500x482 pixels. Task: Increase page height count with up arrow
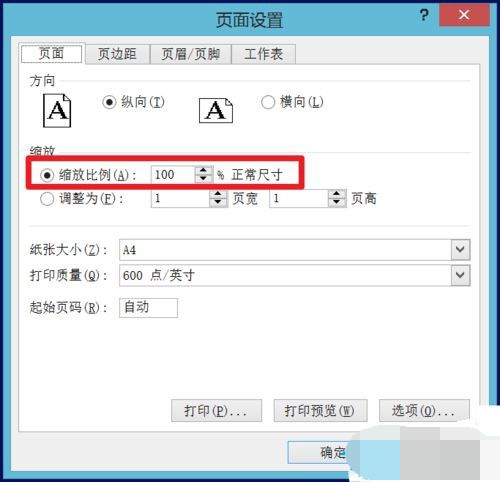337,194
